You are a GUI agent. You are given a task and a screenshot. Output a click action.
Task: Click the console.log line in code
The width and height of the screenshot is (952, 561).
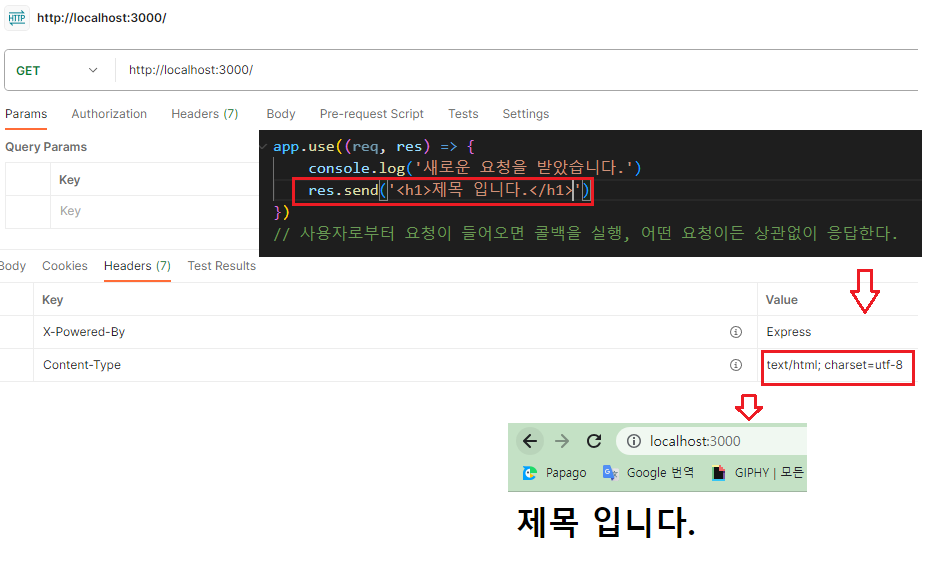(475, 168)
